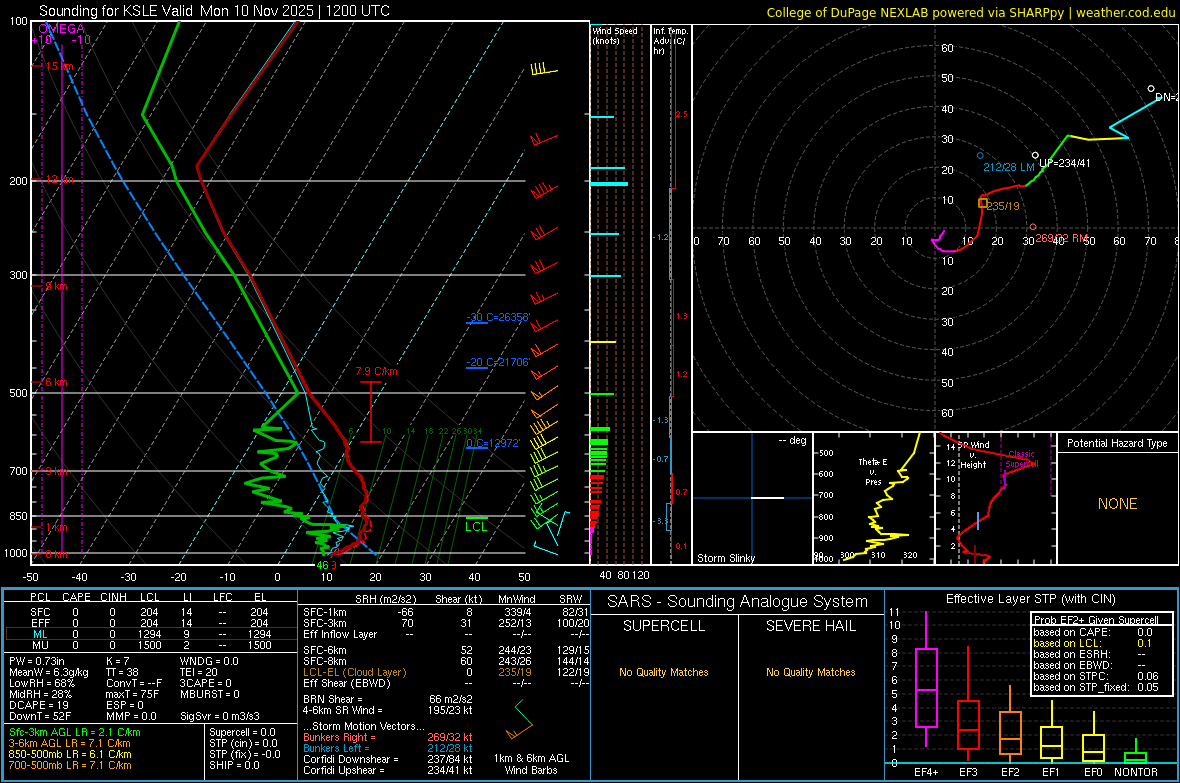Click the 500 pressure level label
The image size is (1180, 783).
pos(18,392)
